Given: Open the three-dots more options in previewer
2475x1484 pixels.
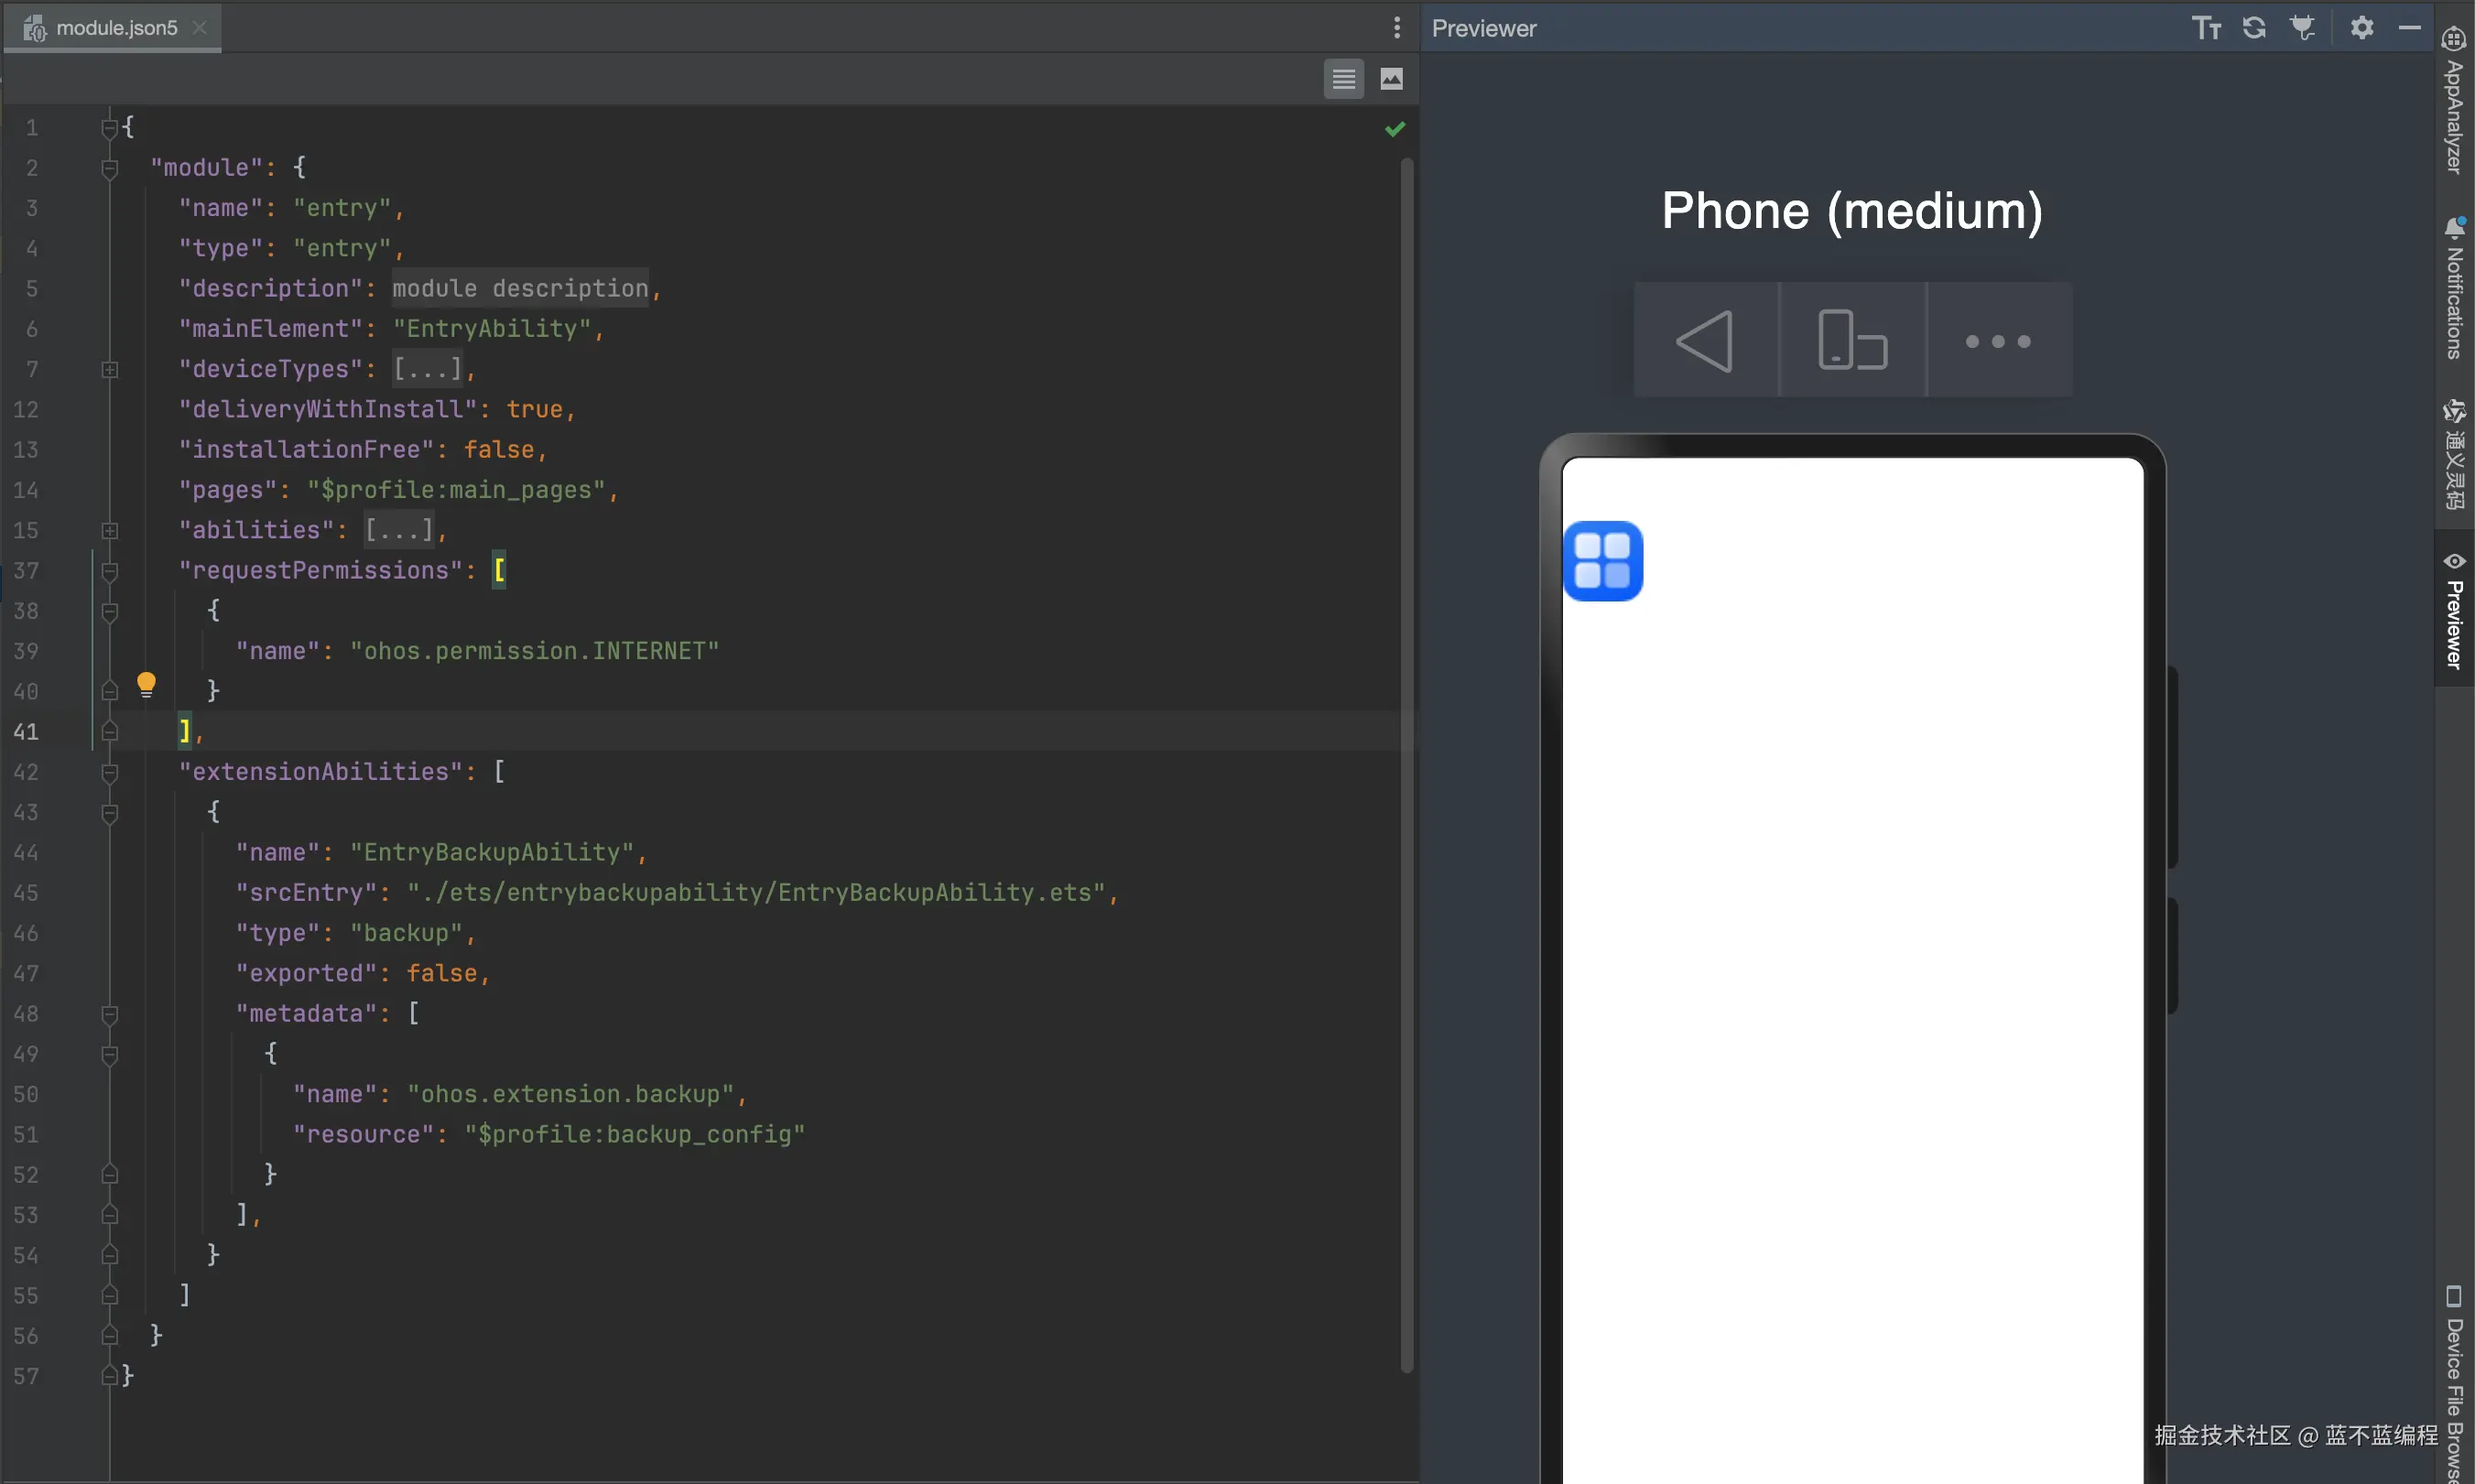Looking at the screenshot, I should coord(1998,341).
